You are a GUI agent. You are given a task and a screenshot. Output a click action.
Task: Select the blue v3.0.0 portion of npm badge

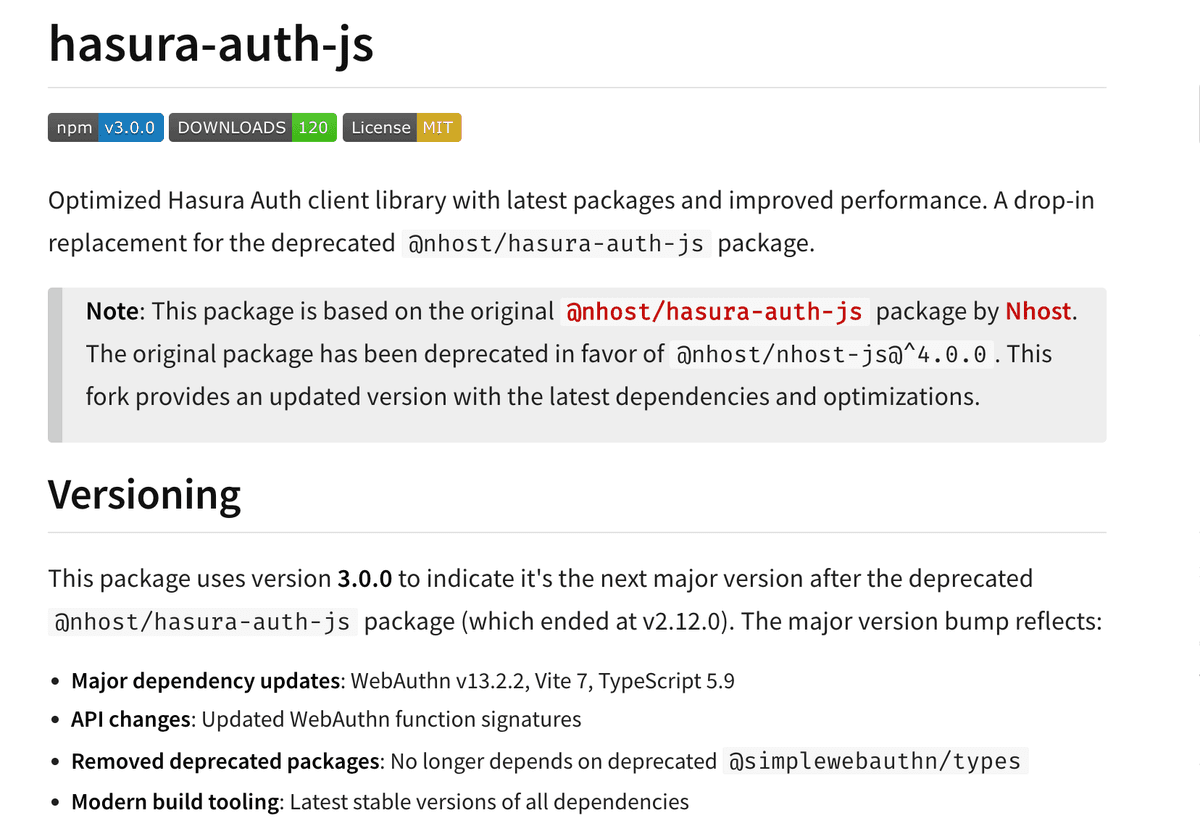pyautogui.click(x=130, y=127)
